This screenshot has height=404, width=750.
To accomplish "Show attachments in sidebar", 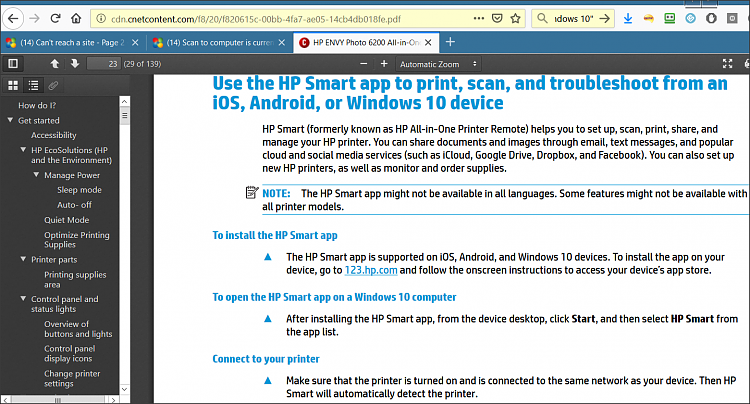I will click(x=53, y=86).
